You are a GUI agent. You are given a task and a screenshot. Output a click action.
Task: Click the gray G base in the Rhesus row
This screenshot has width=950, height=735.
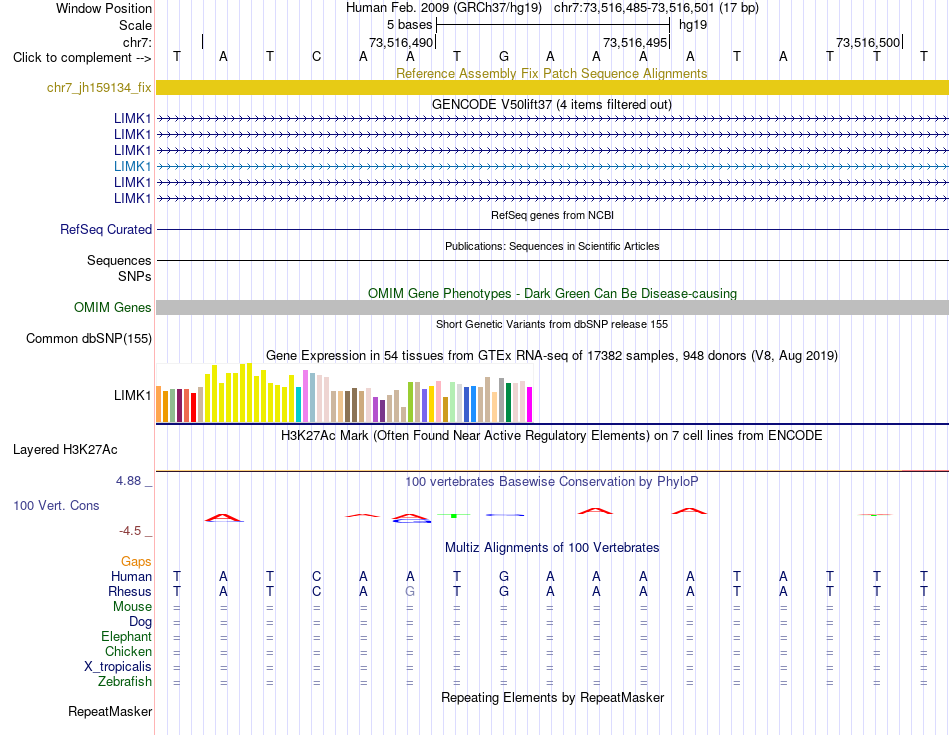pos(410,591)
